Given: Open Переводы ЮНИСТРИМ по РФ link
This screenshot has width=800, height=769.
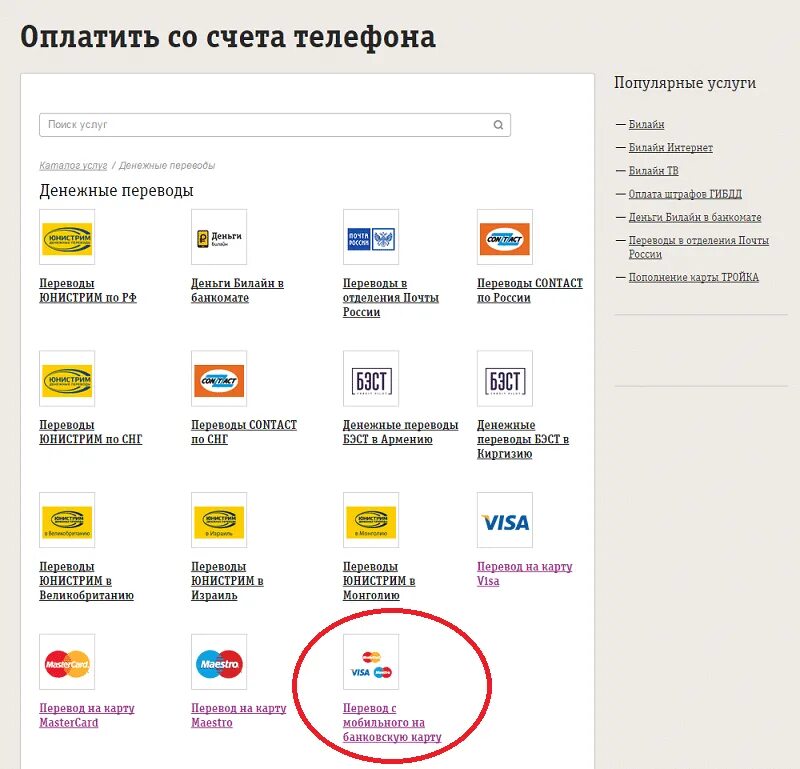Looking at the screenshot, I should tap(88, 290).
